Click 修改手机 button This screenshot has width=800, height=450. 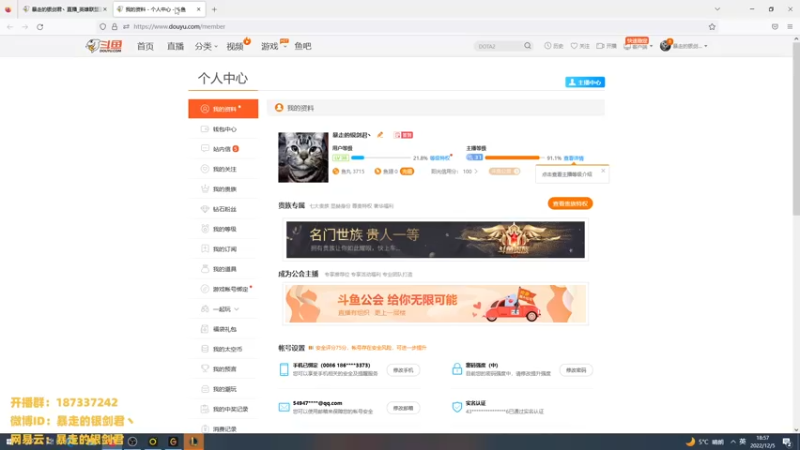coord(403,370)
